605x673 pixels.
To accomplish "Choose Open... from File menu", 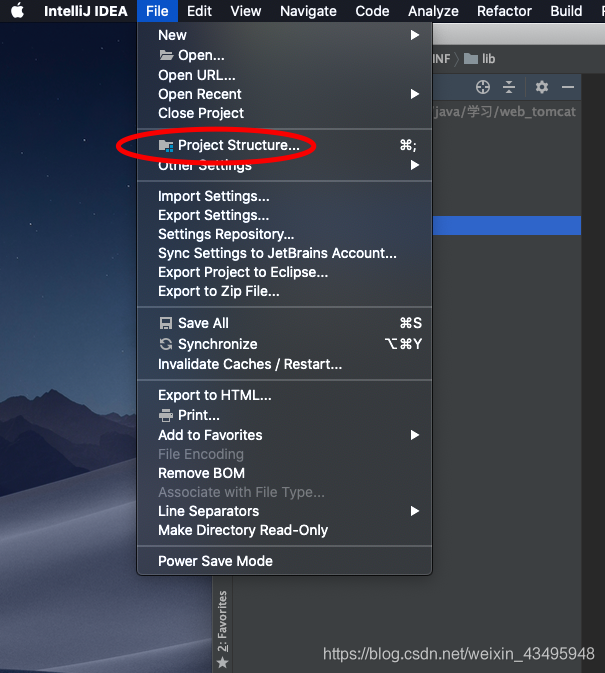I will (x=284, y=55).
